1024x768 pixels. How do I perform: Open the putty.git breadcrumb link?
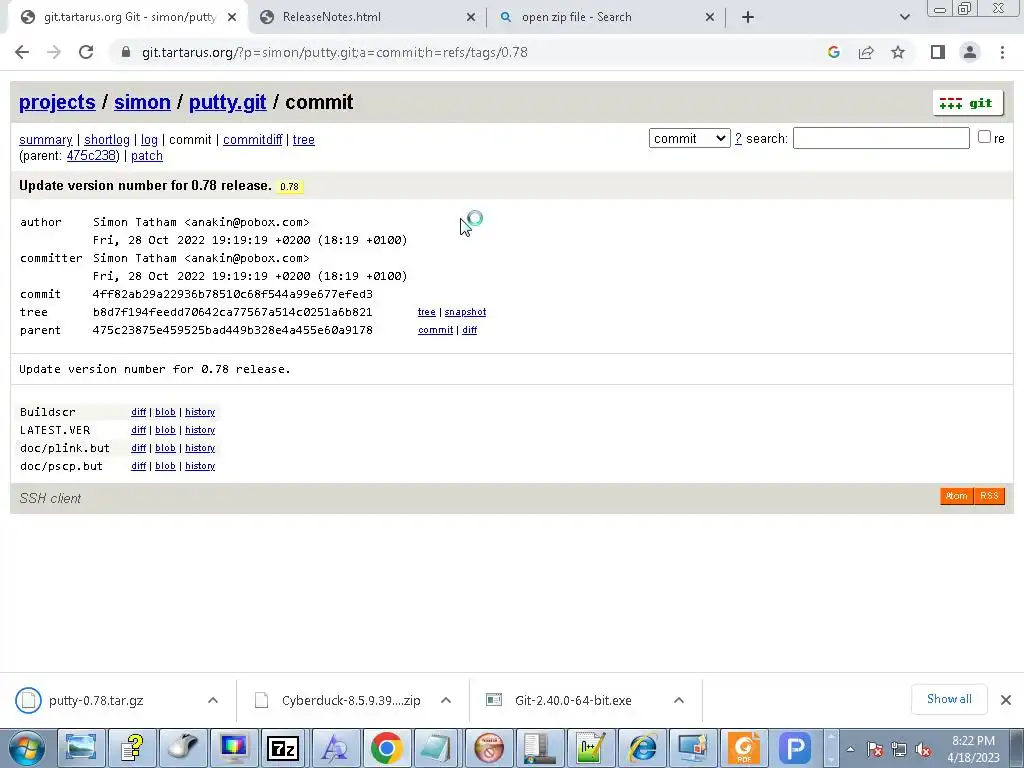227,103
